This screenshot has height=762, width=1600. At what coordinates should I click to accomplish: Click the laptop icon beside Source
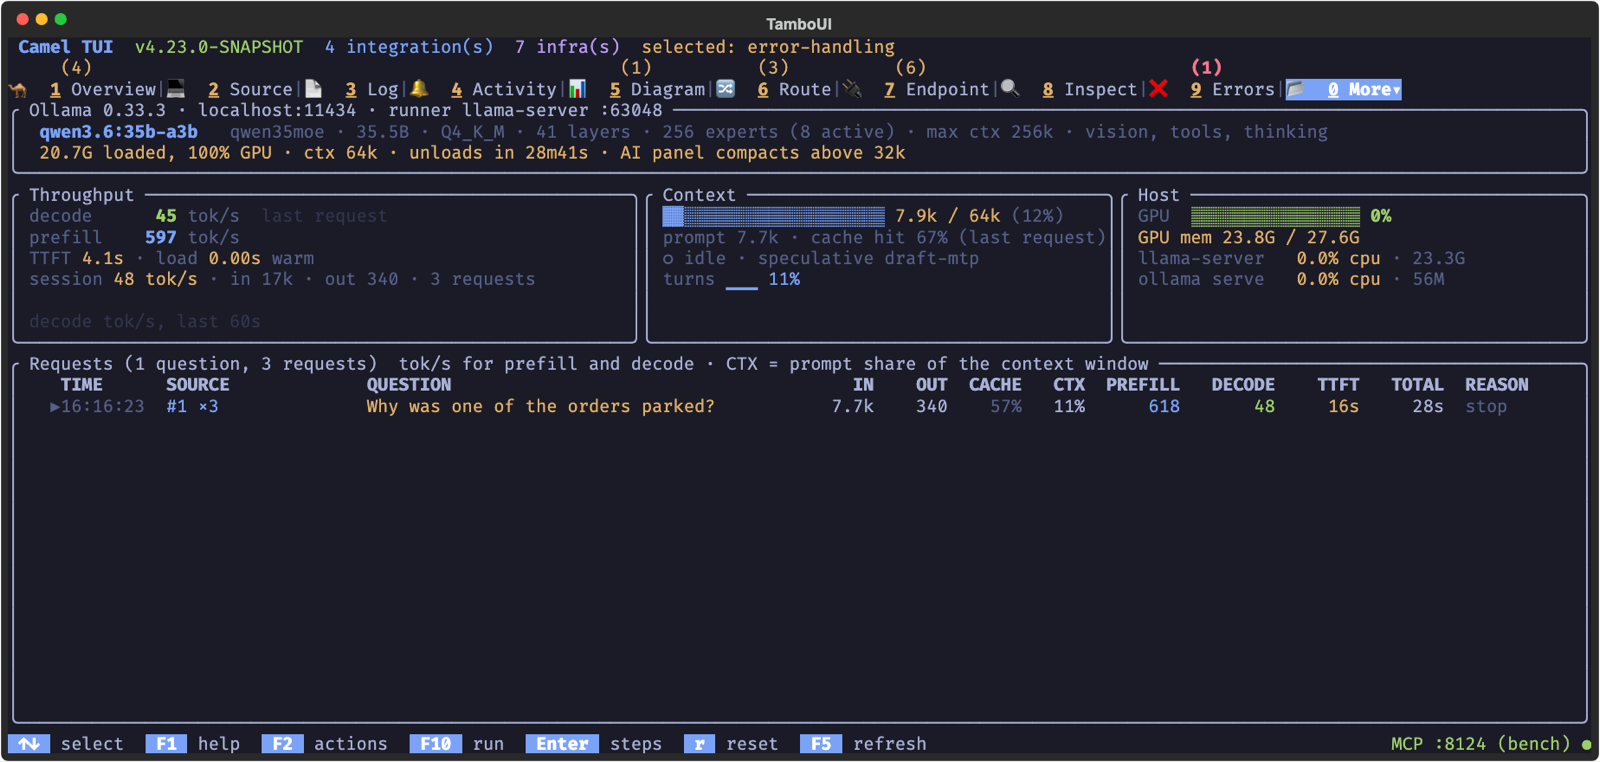176,89
